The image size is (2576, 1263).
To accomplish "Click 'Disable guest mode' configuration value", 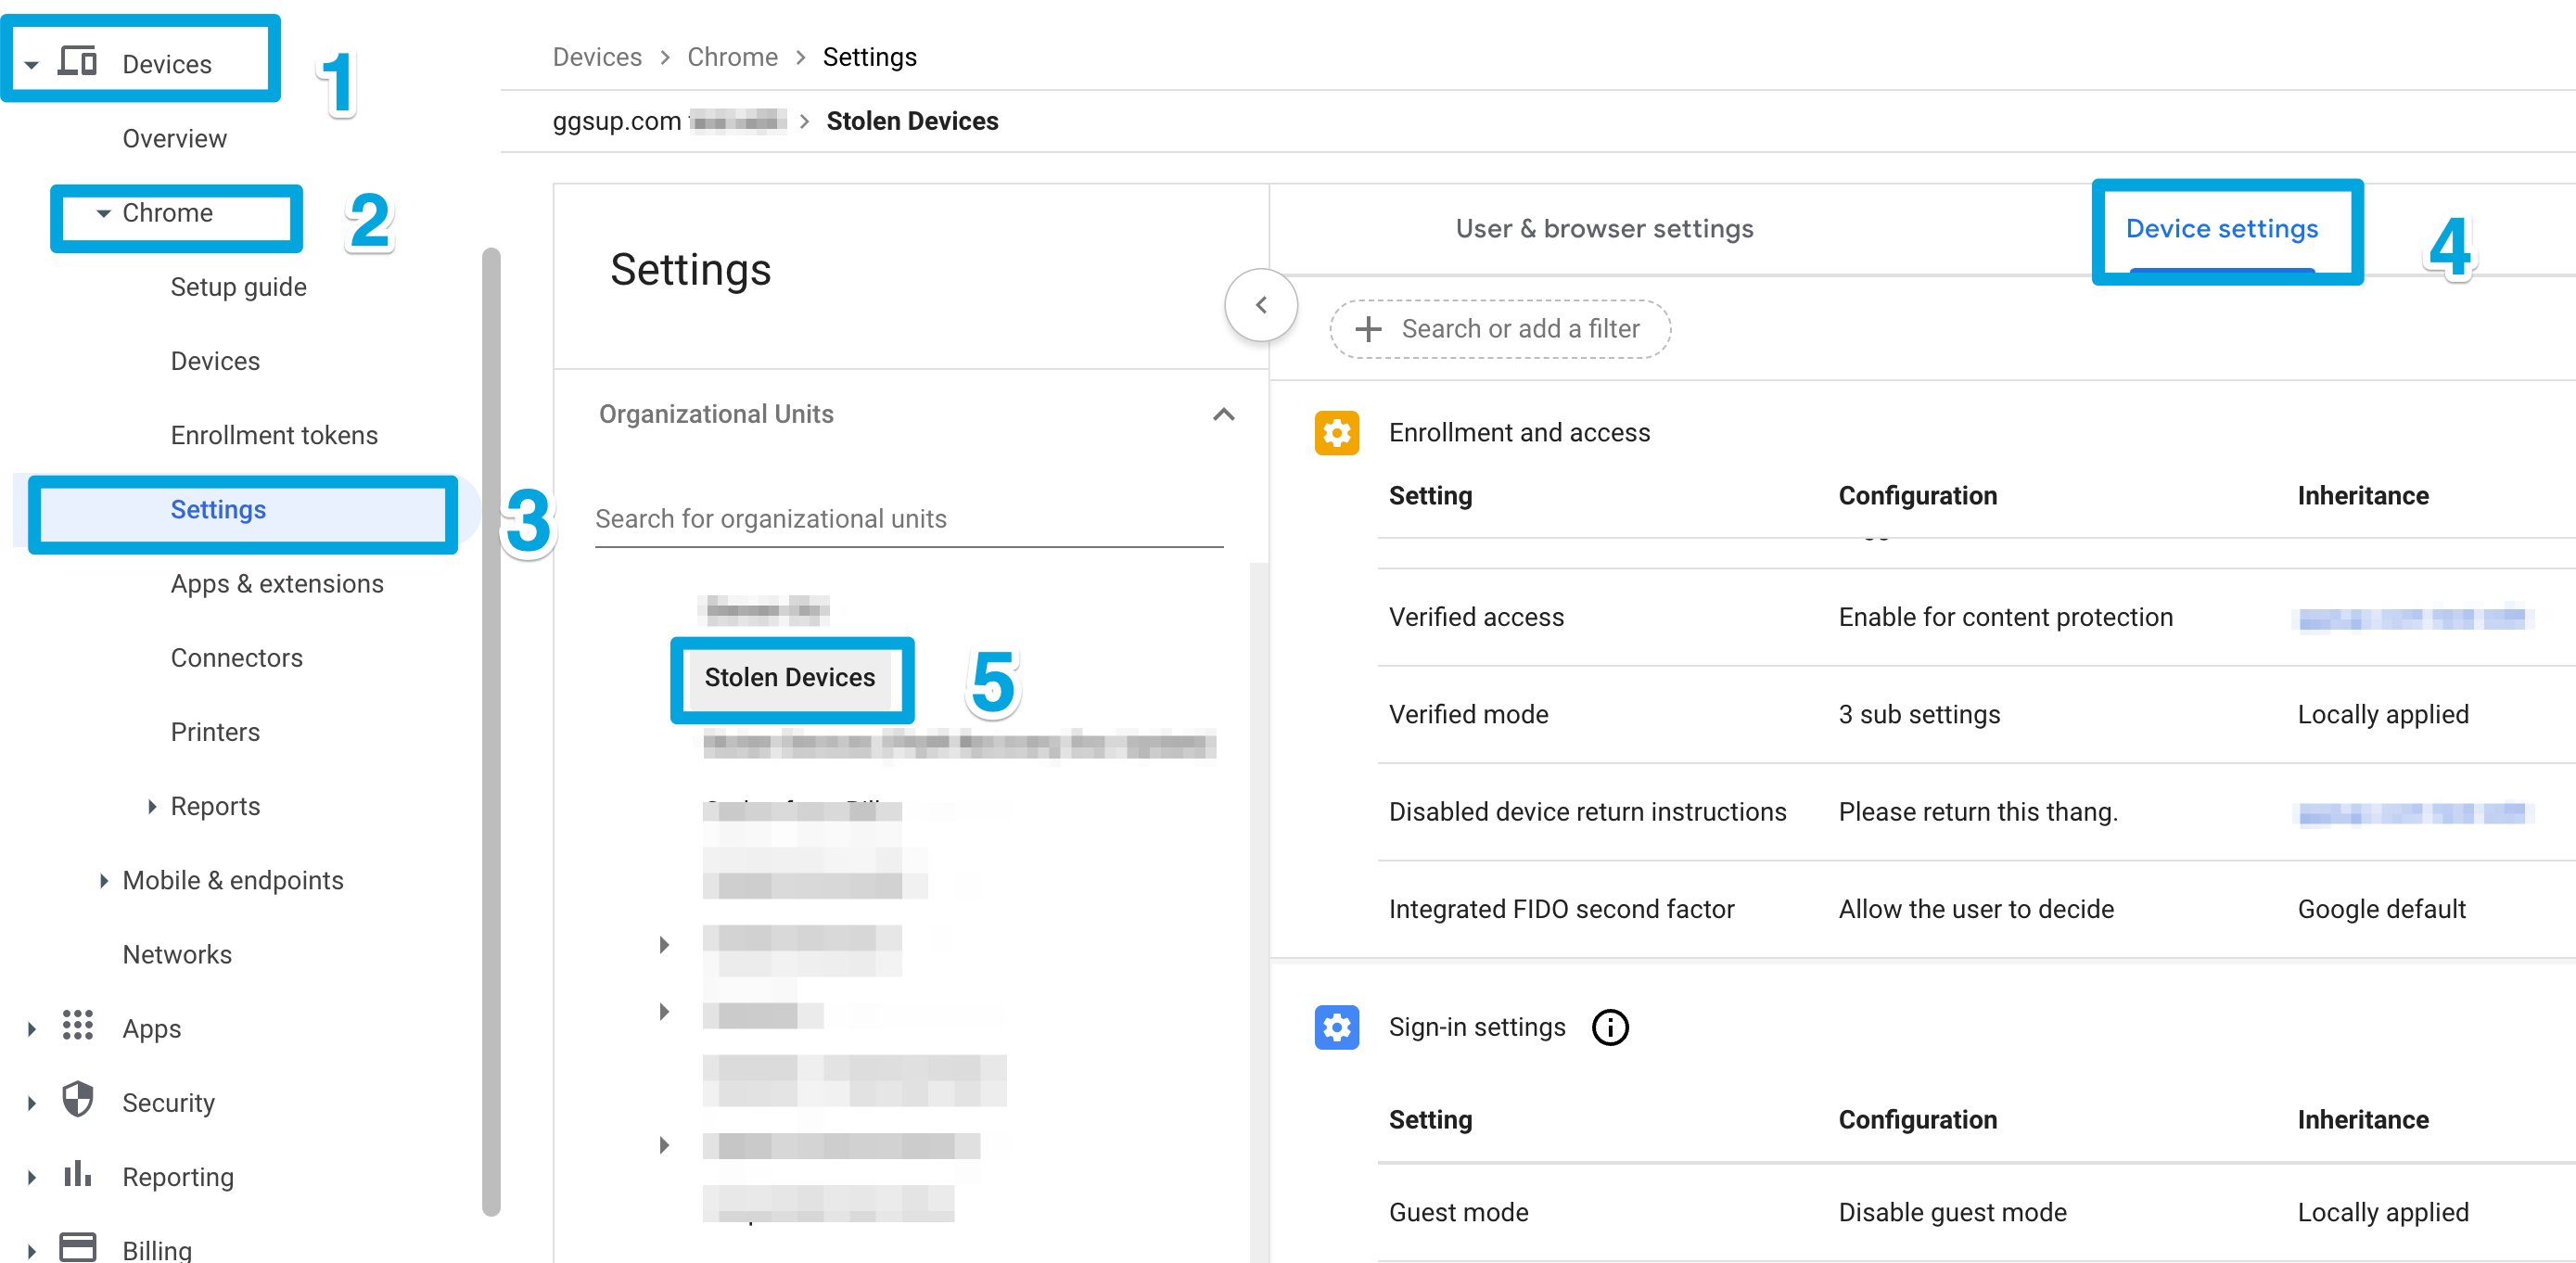I will [x=1952, y=1212].
